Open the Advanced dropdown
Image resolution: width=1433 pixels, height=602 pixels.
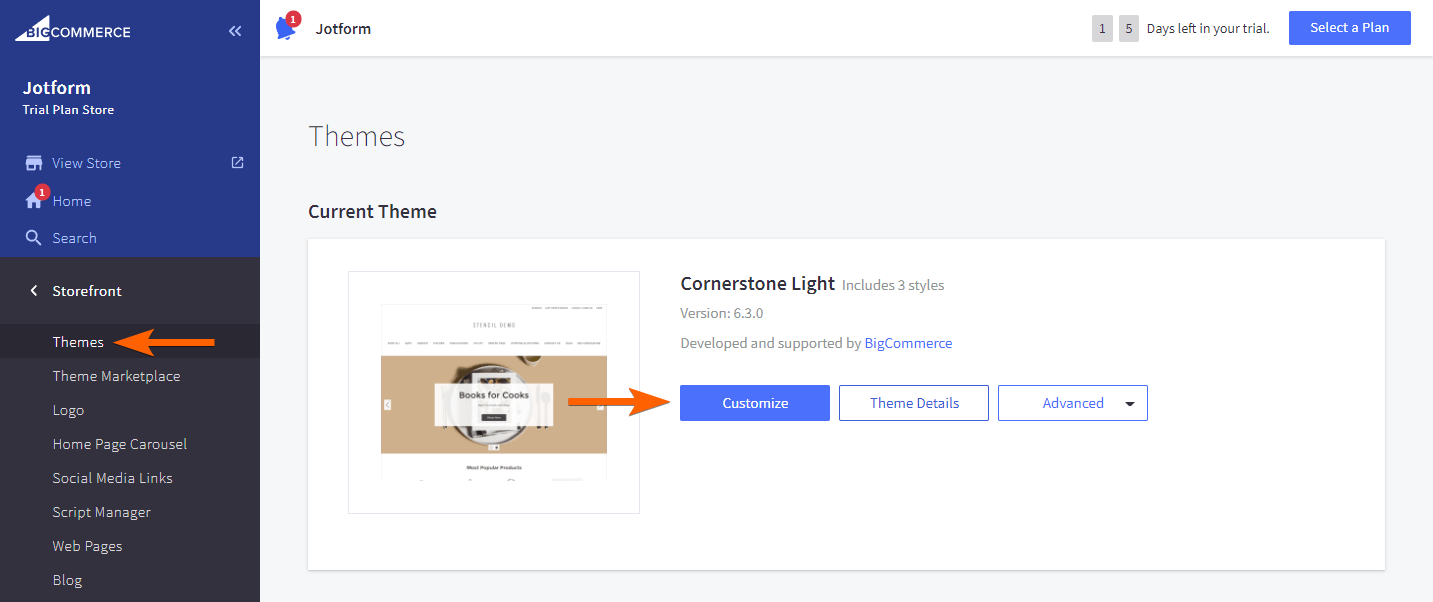[x=1072, y=403]
